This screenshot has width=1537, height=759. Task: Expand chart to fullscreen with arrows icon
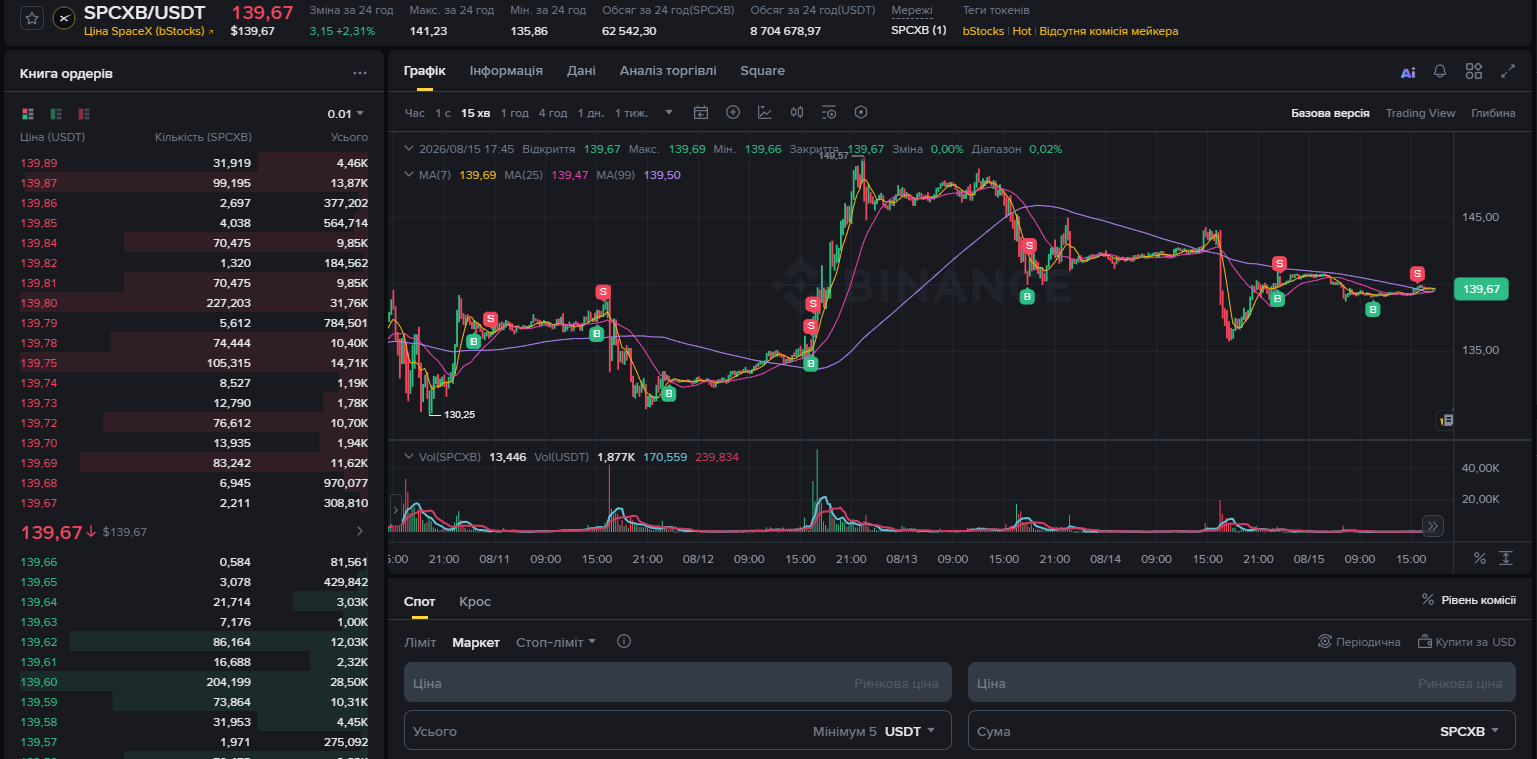pos(1508,71)
